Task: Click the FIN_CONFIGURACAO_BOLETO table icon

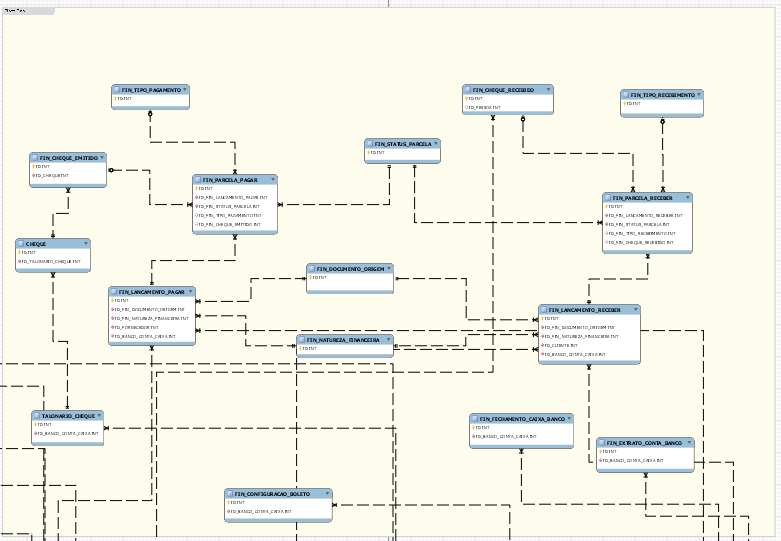Action: click(230, 494)
